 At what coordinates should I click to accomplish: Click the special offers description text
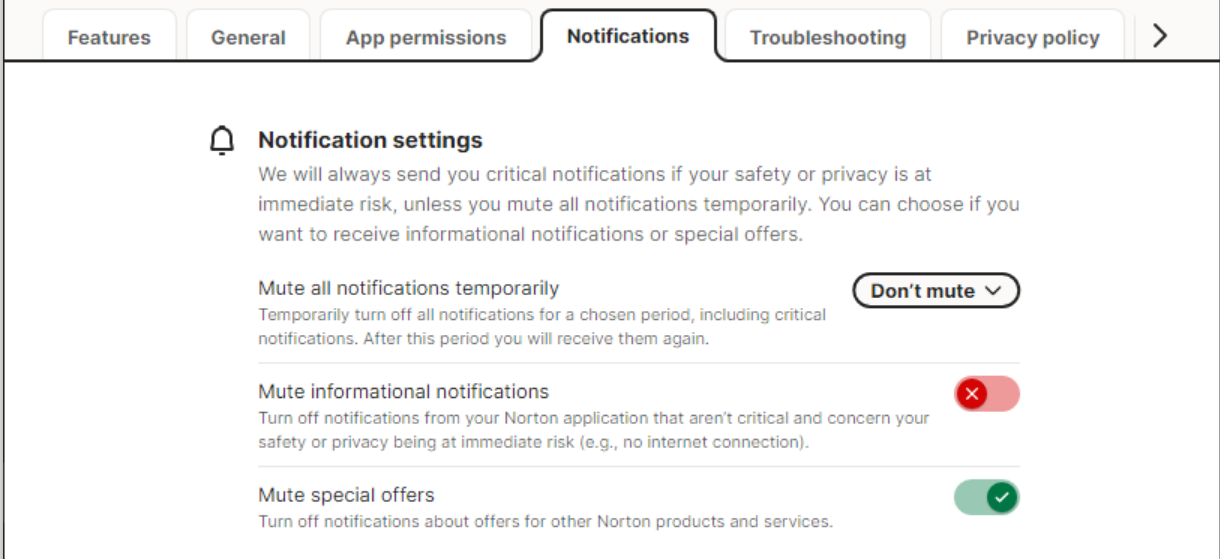(x=545, y=521)
